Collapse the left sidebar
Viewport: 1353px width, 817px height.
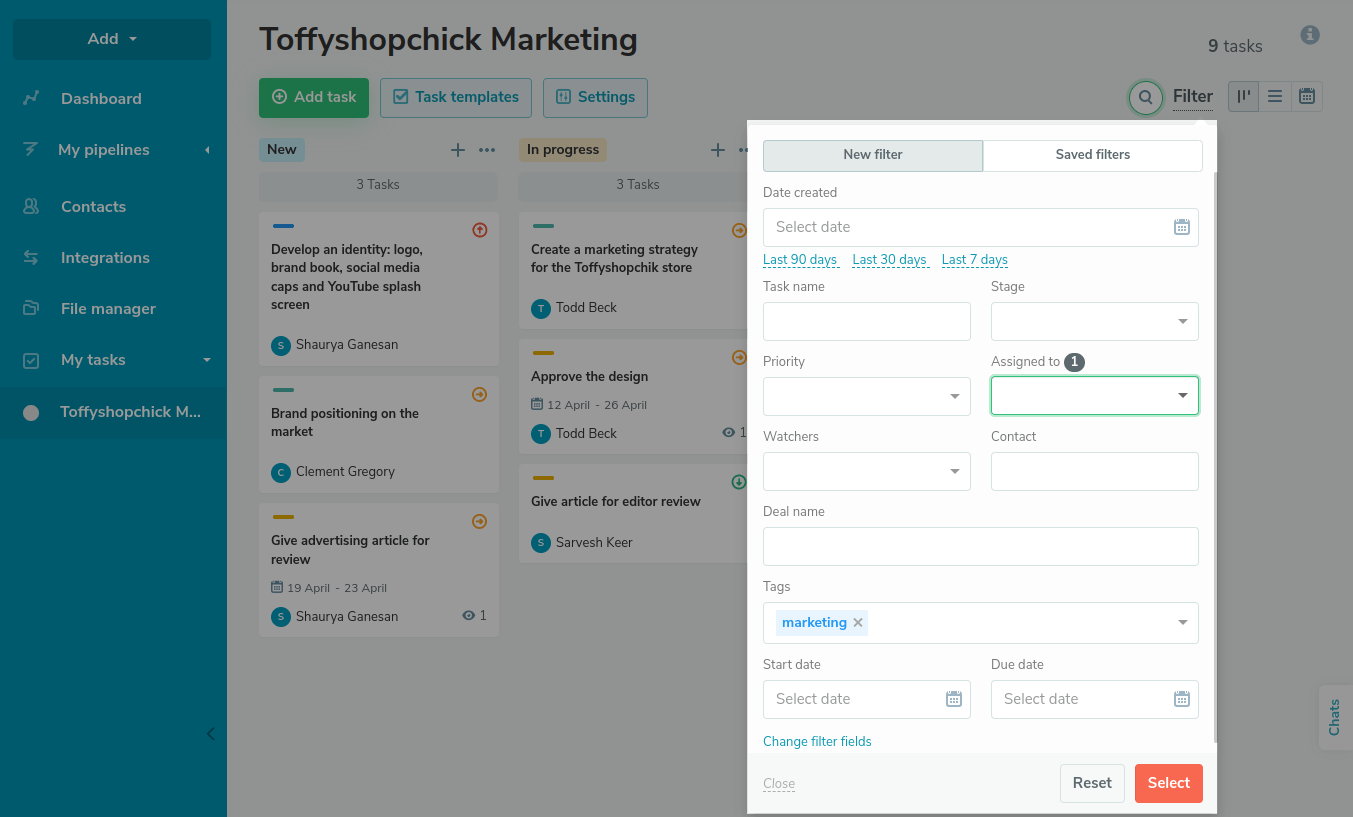tap(210, 734)
